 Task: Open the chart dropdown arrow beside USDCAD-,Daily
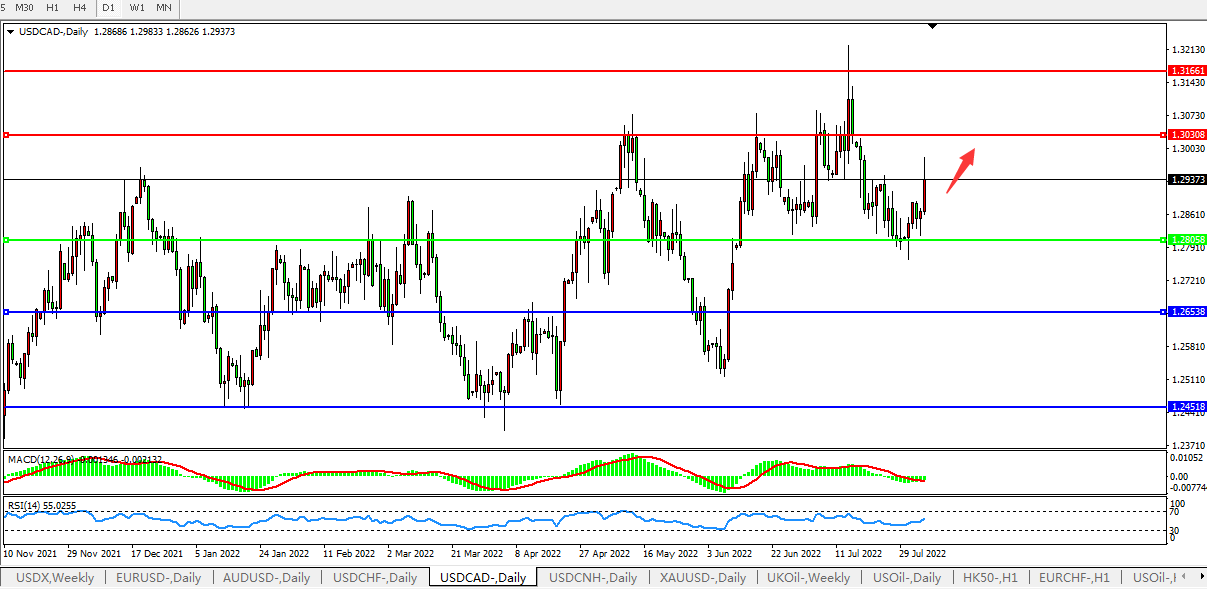point(10,32)
